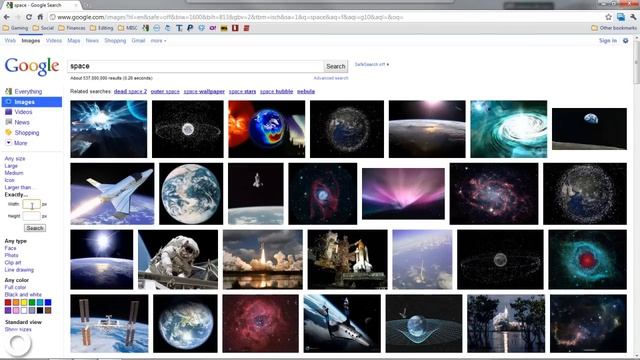Click the last red bookmark icon
This screenshot has width=640, height=360.
[246, 28]
